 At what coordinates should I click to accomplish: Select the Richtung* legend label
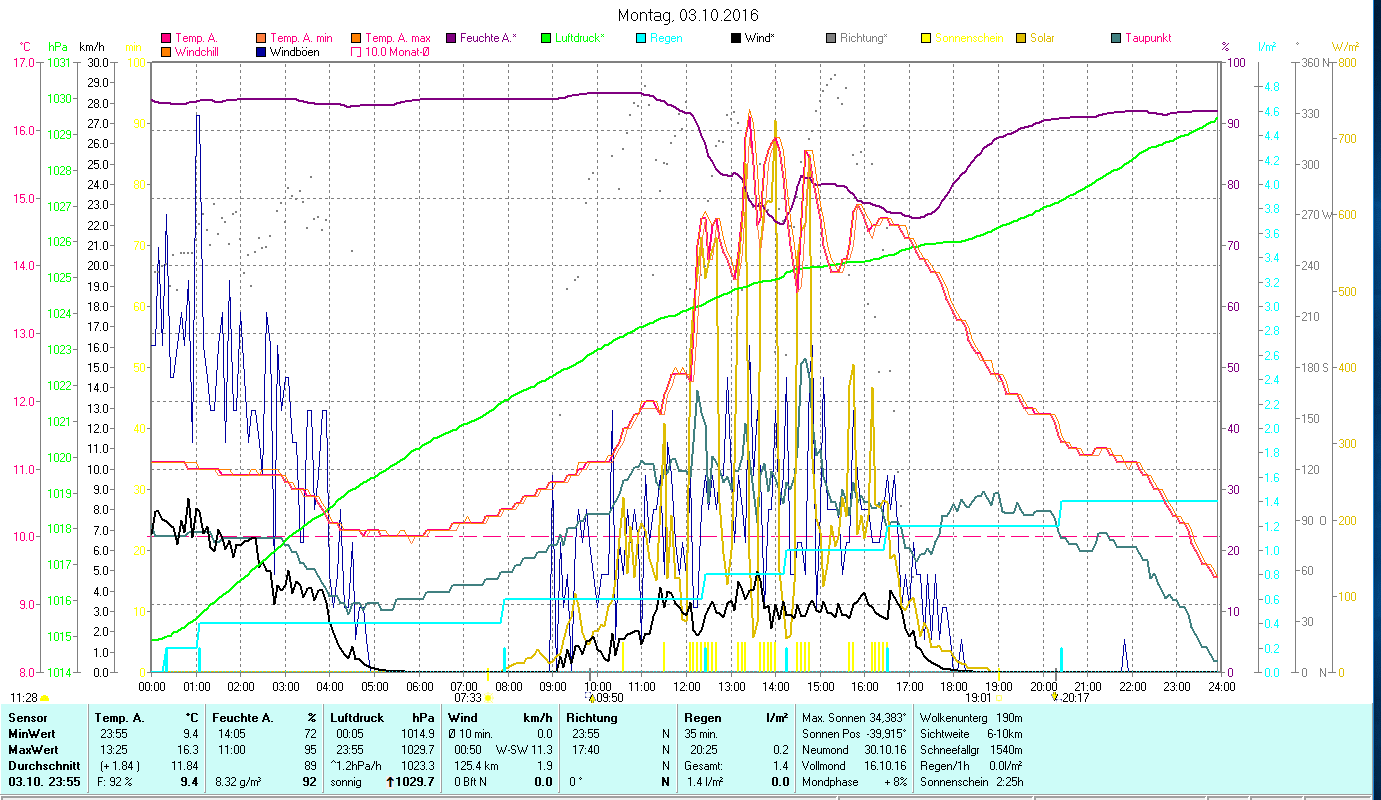864,38
